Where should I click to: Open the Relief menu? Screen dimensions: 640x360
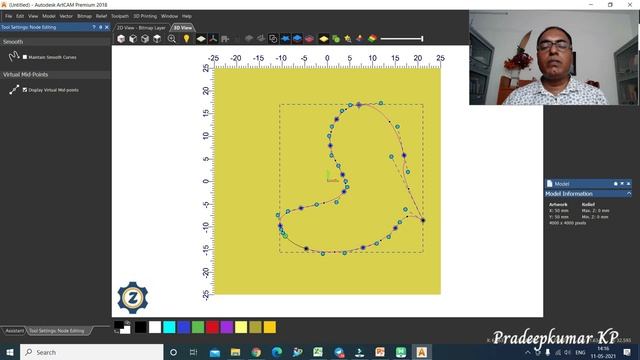[x=101, y=16]
